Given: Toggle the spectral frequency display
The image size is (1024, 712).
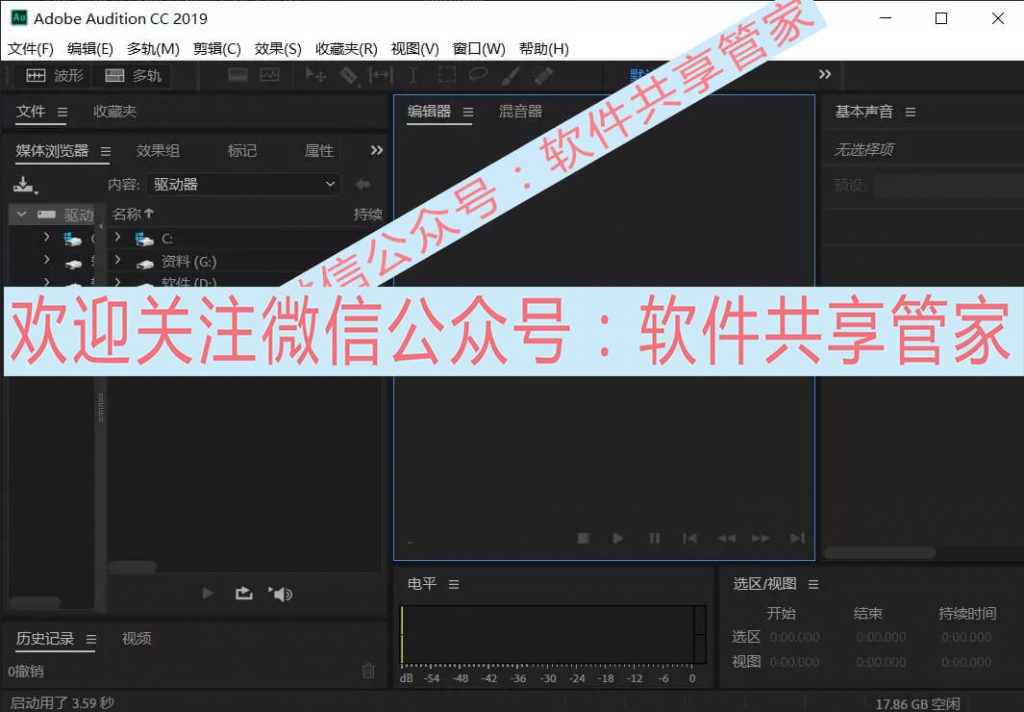Looking at the screenshot, I should [238, 75].
